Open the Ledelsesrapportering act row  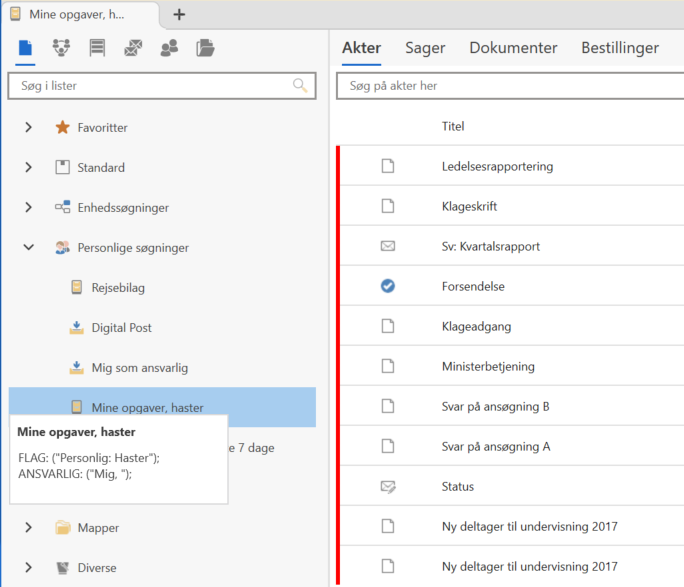pos(497,166)
